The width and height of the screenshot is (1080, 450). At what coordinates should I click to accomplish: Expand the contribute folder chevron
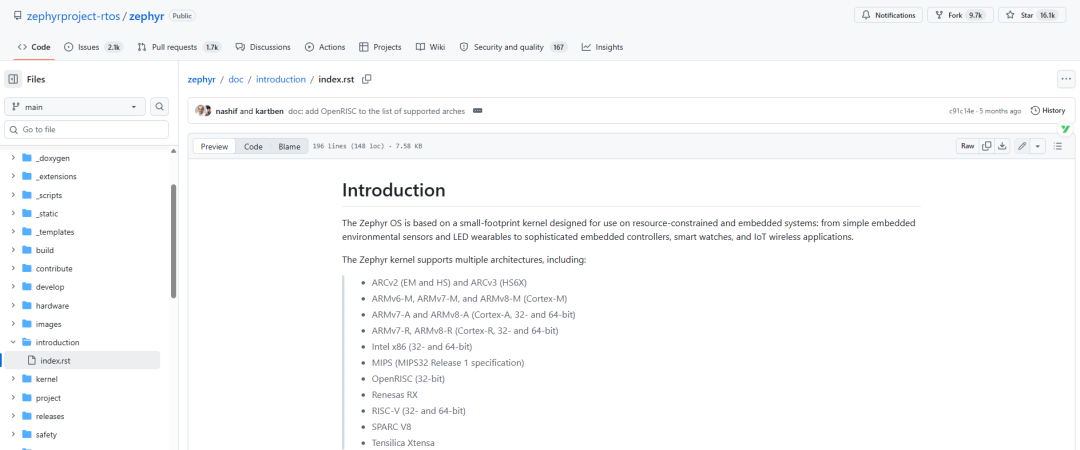(x=13, y=268)
